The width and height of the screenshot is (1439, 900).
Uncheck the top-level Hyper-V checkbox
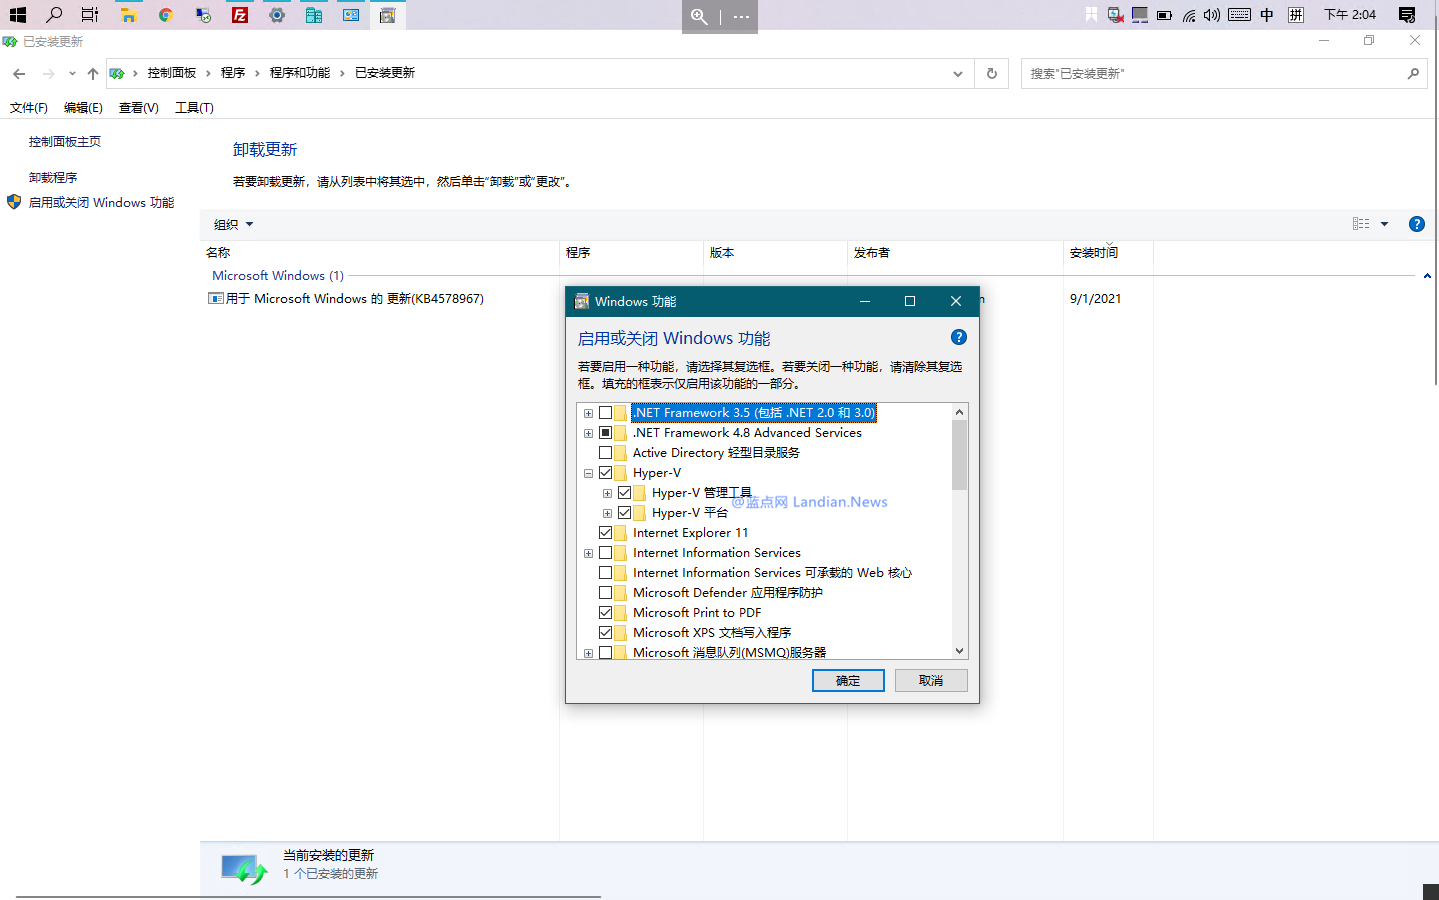pos(605,473)
